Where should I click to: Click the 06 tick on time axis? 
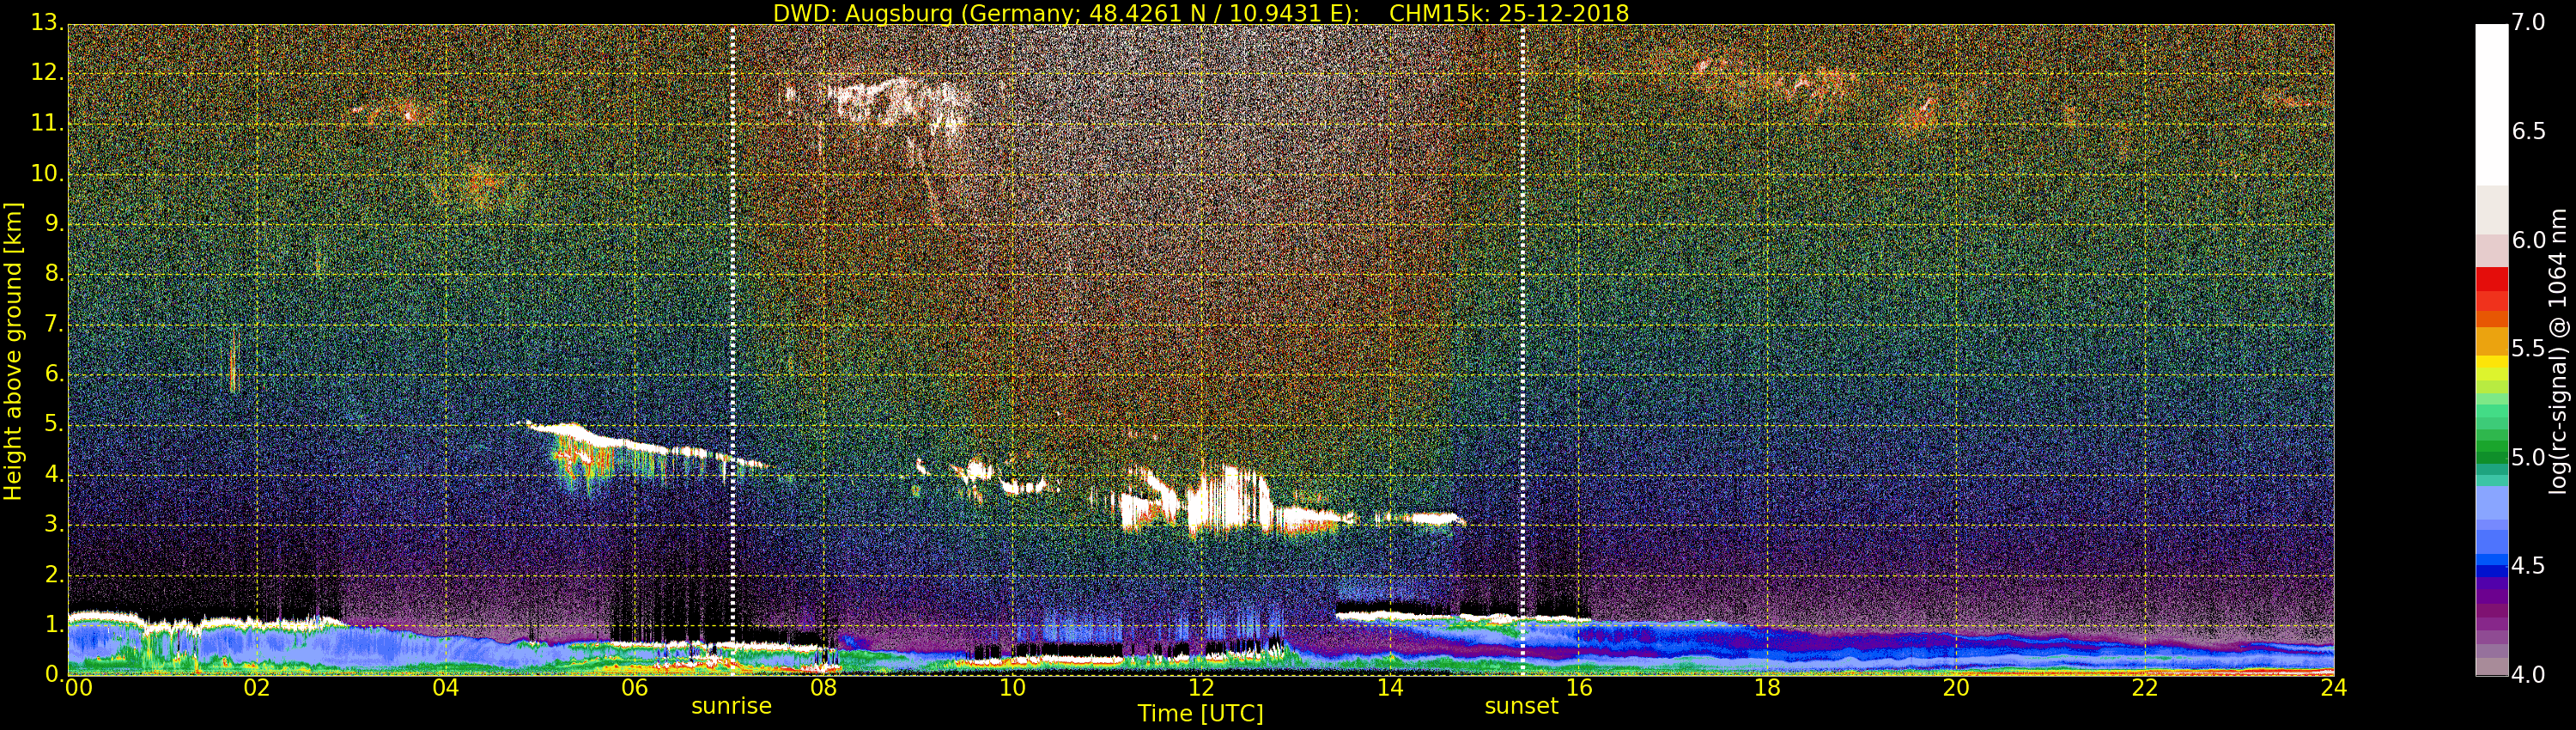635,688
